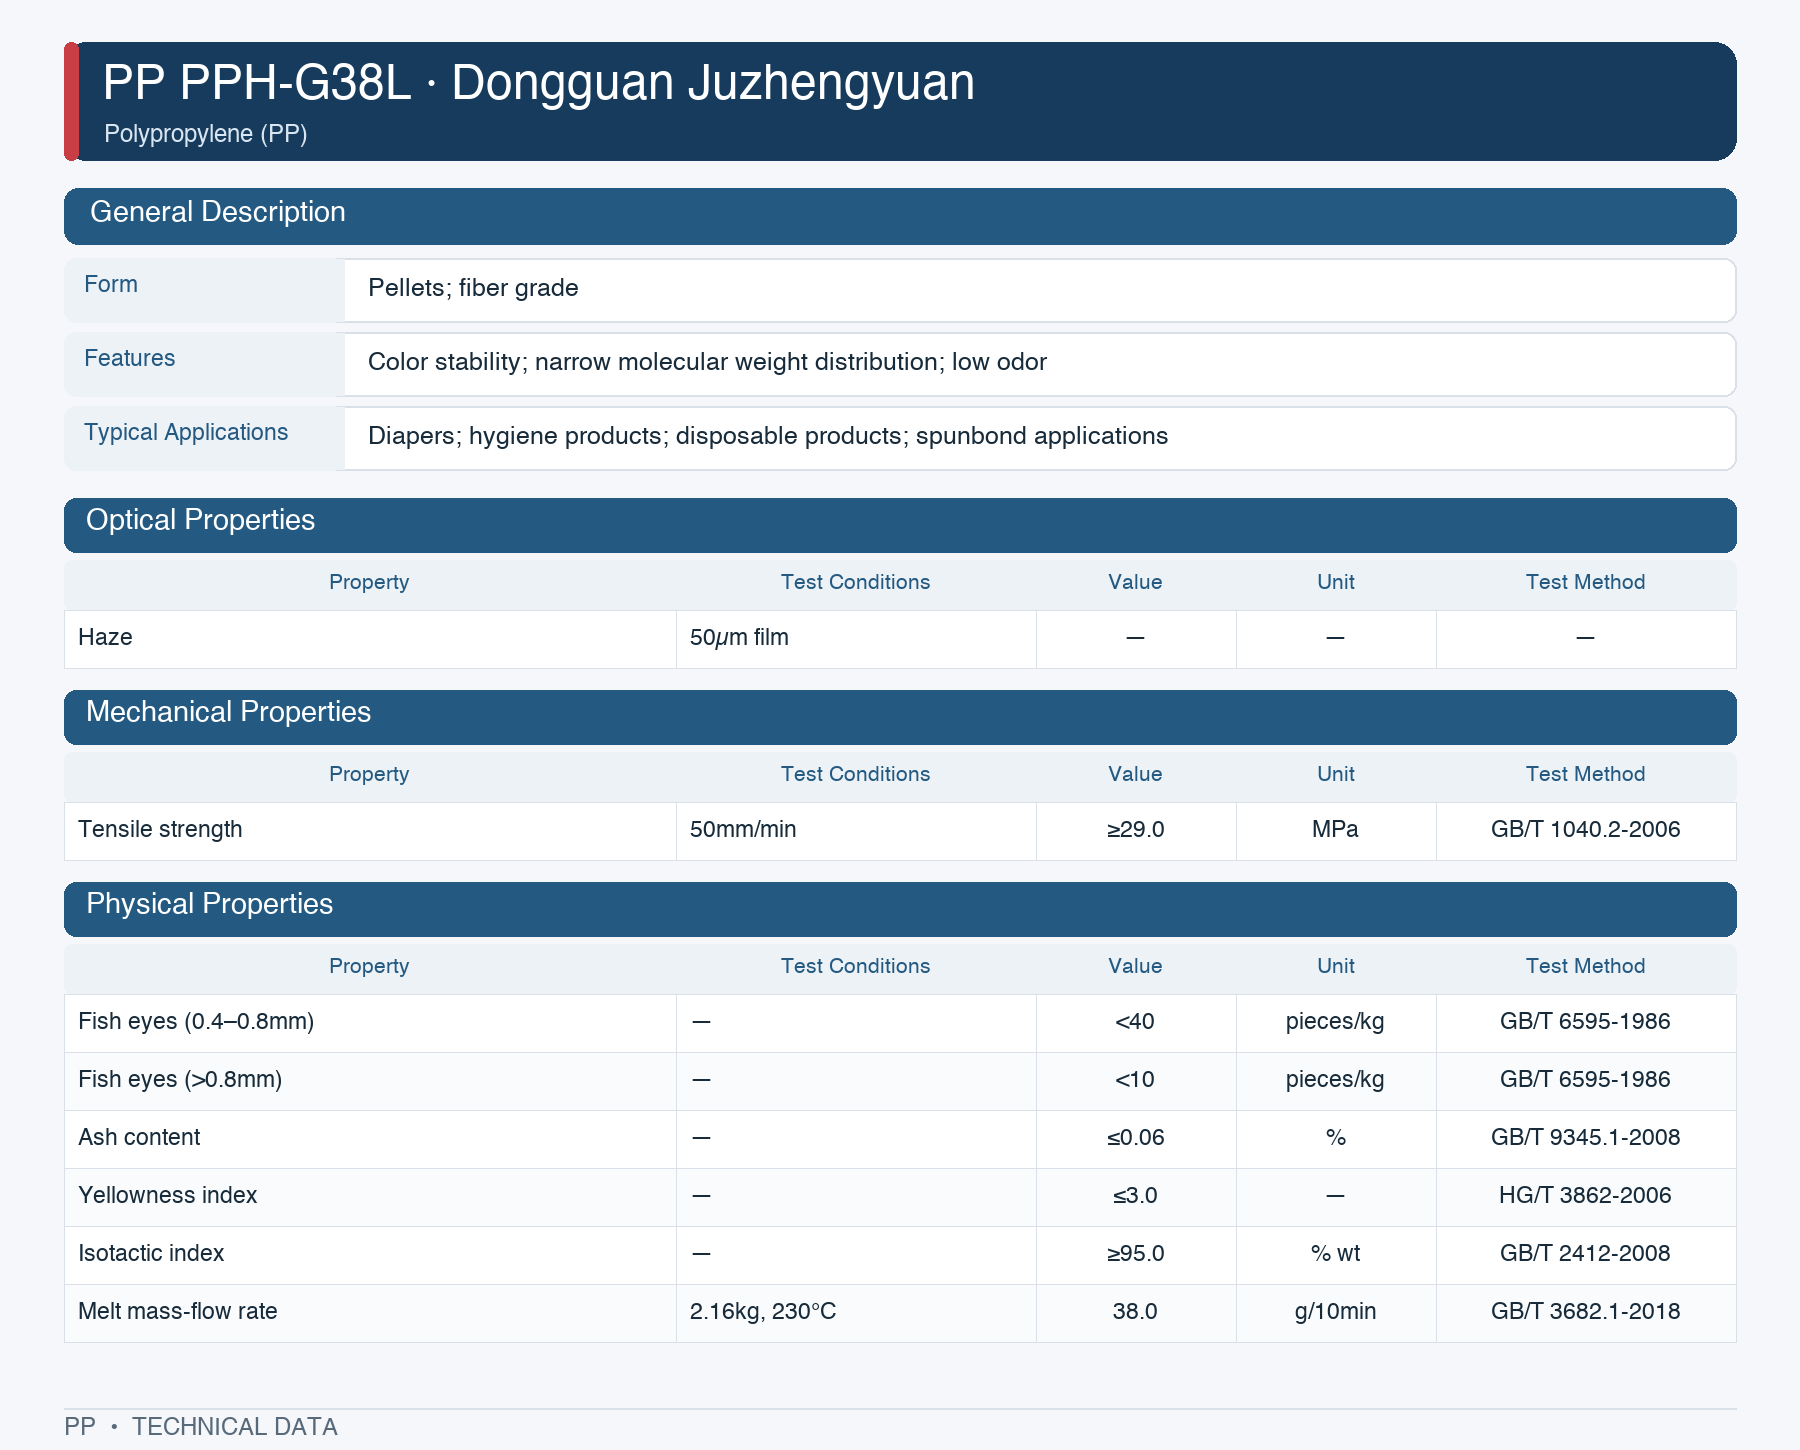This screenshot has width=1800, height=1450.
Task: Click the '≥95.0' isotactic value
Action: tap(1135, 1254)
